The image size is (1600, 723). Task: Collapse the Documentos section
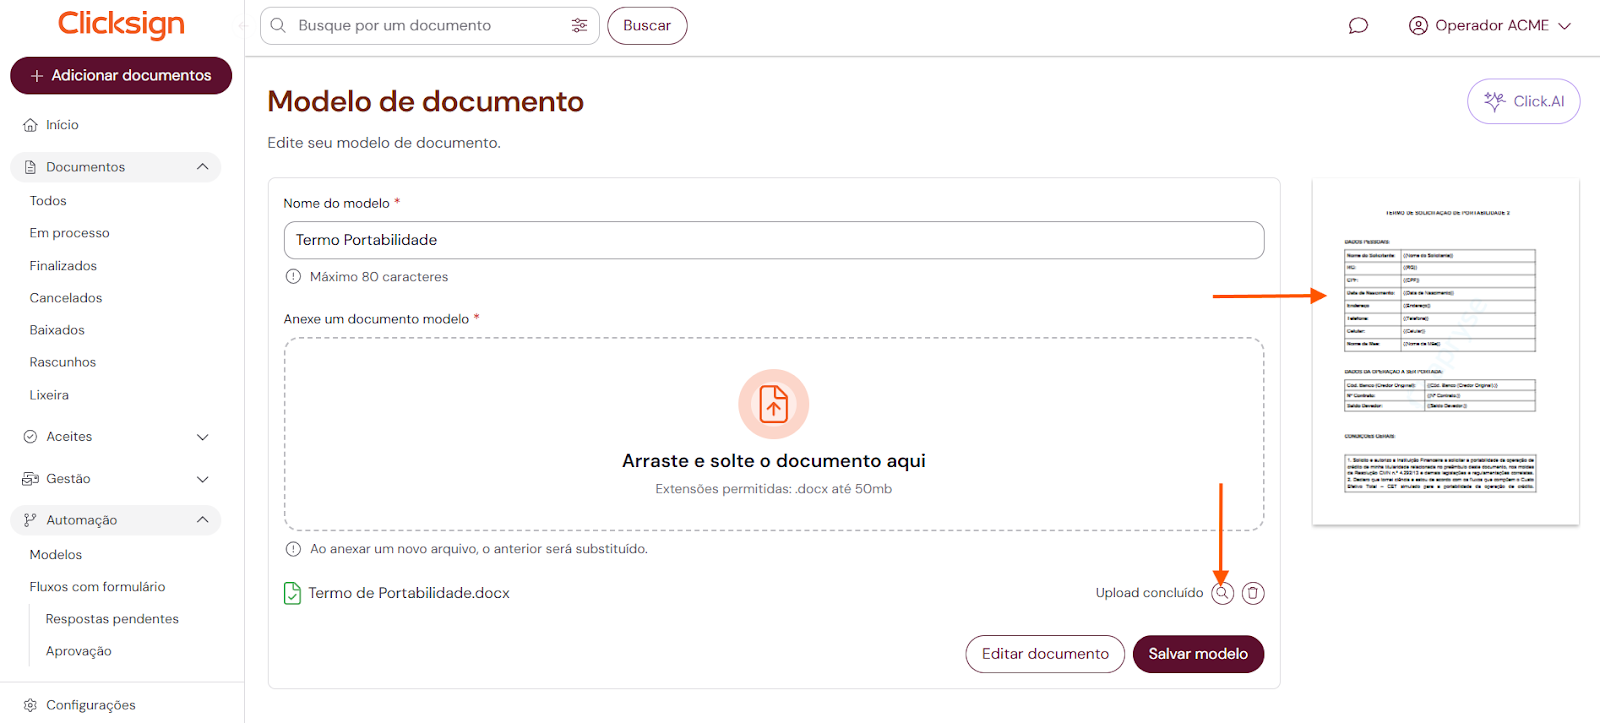(x=202, y=167)
